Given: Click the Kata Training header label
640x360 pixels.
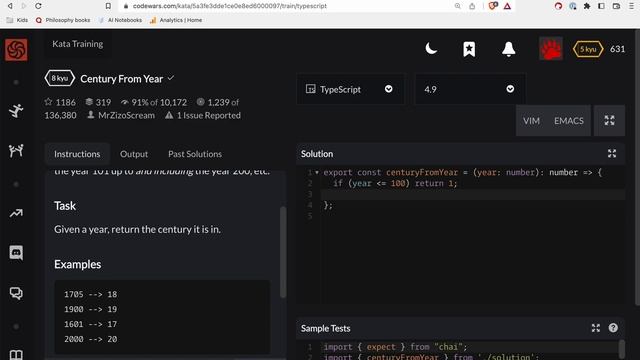Looking at the screenshot, I should pos(78,44).
